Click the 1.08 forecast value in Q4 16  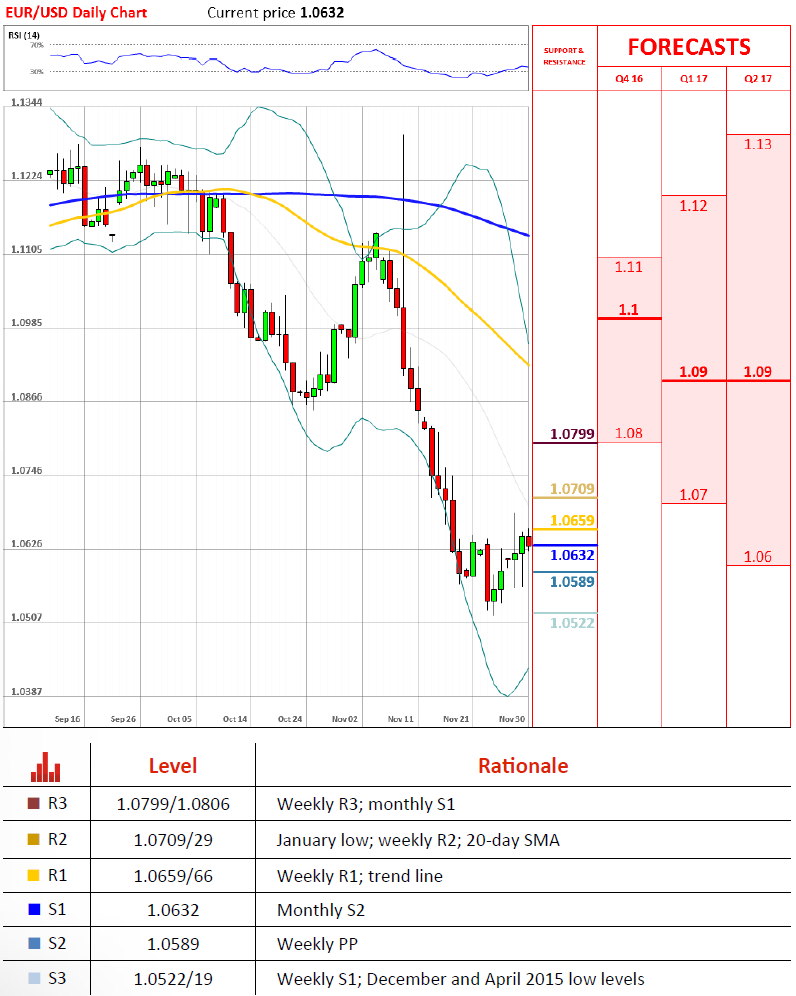[x=628, y=434]
